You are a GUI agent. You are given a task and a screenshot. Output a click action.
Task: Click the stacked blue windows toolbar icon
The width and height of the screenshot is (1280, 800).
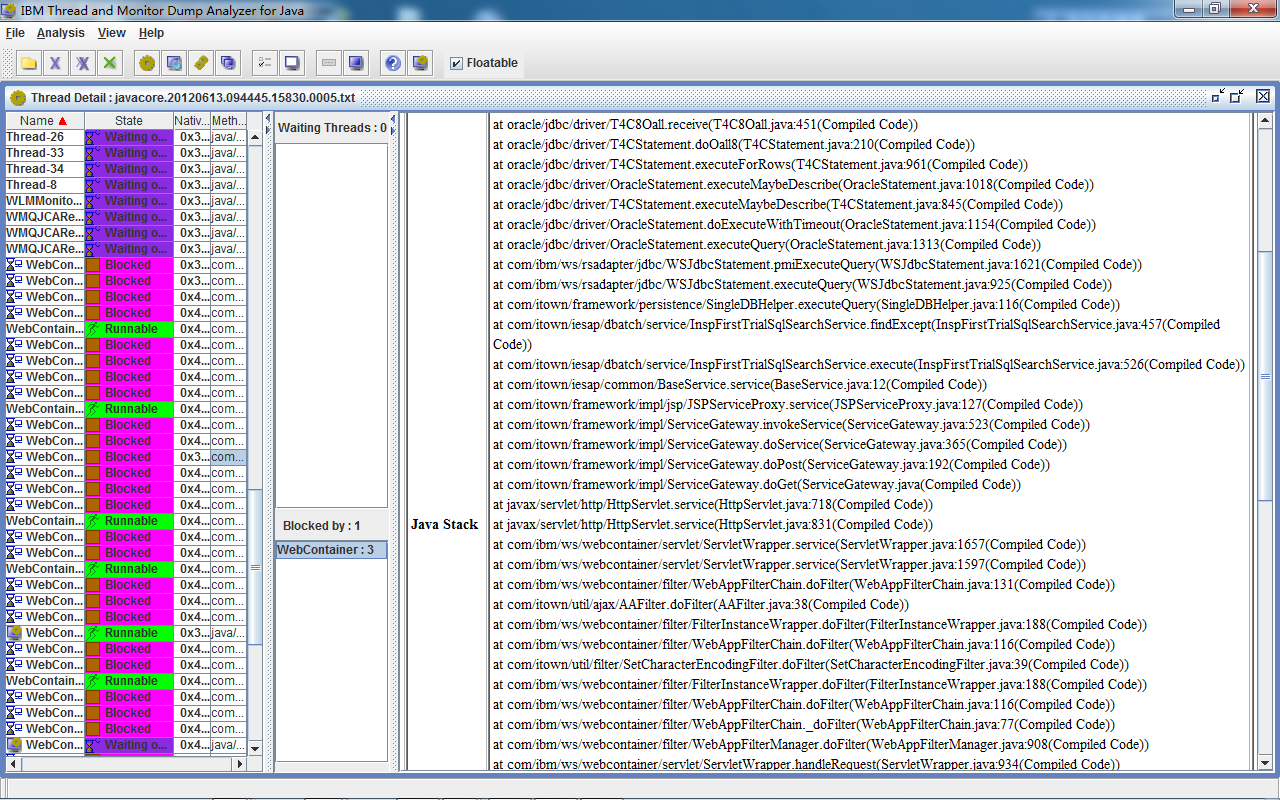point(228,63)
